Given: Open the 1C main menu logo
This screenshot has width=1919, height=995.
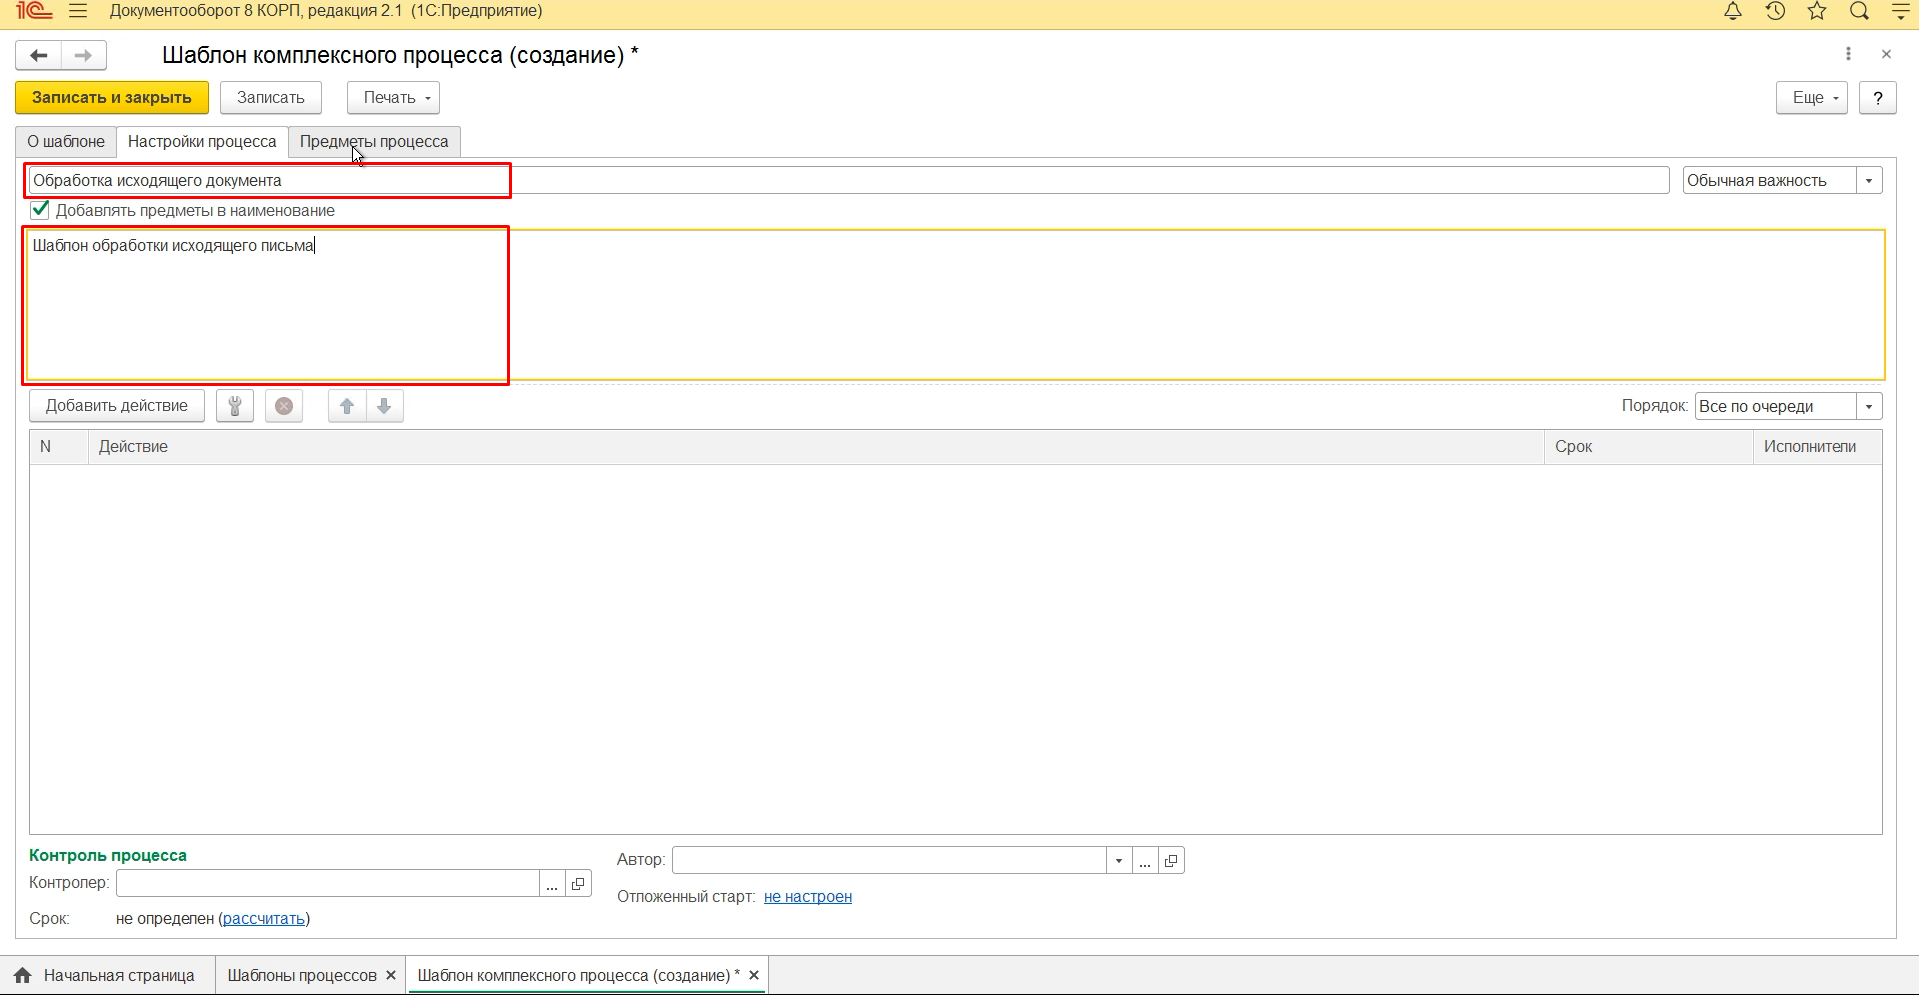Looking at the screenshot, I should coord(33,11).
